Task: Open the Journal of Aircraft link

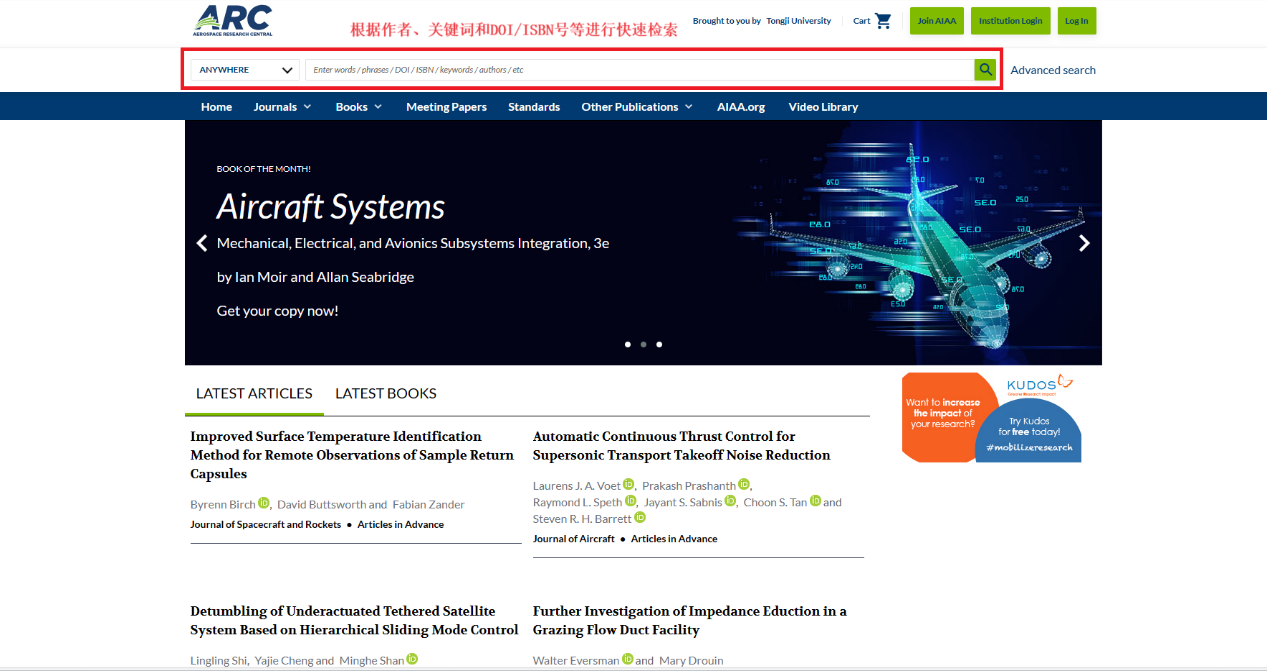Action: click(574, 538)
